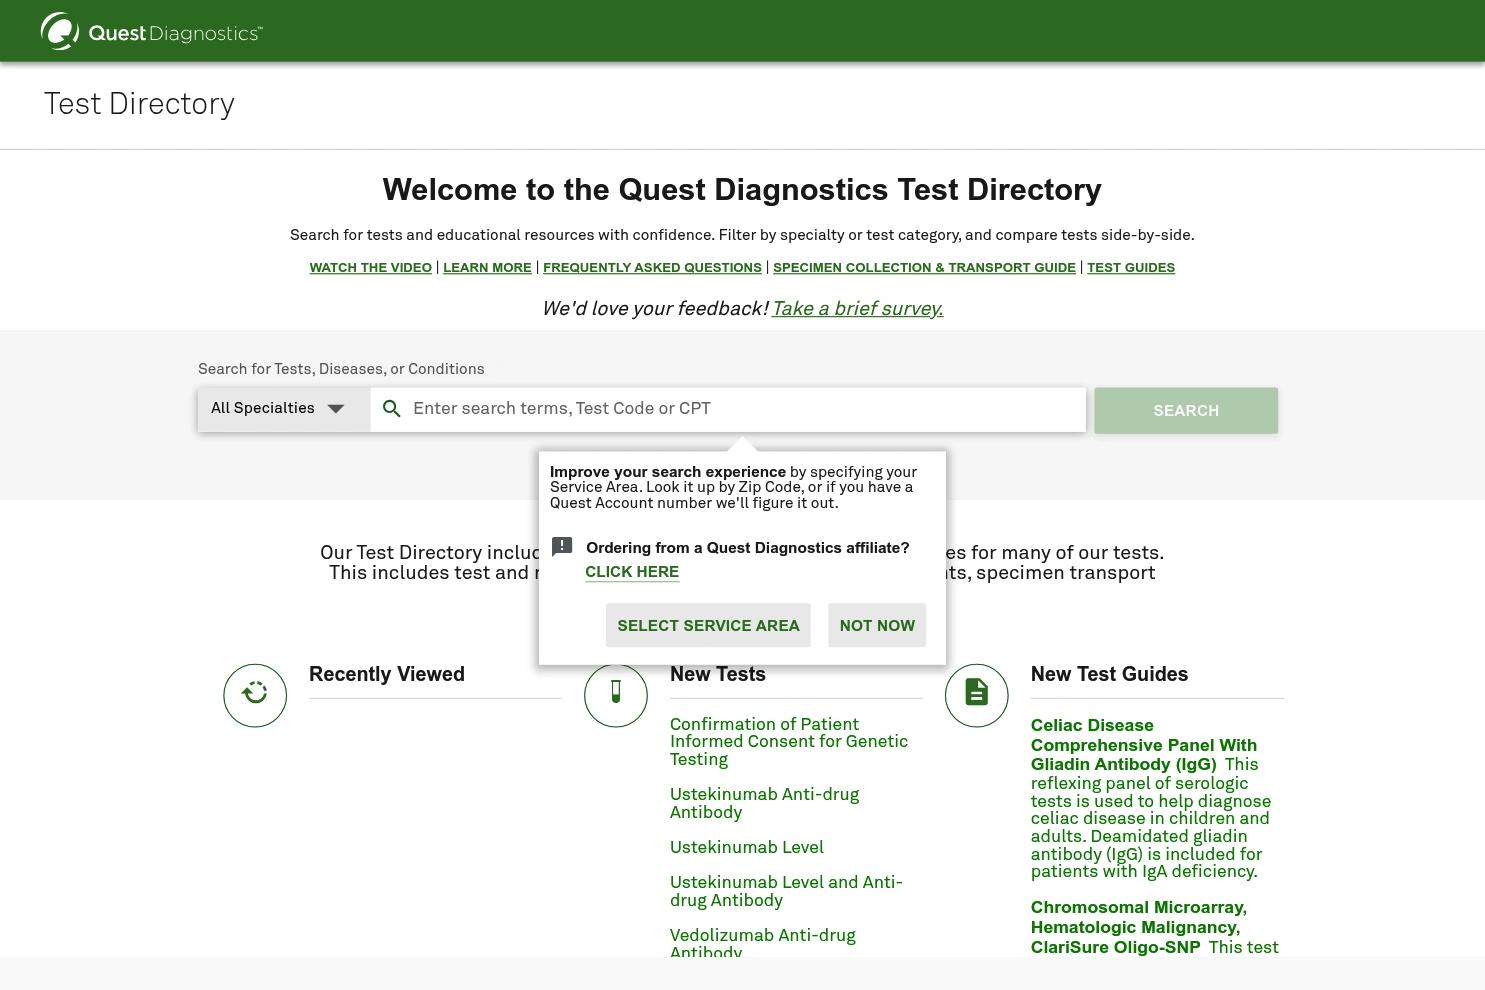Dismiss popup with Not Now
This screenshot has height=990, width=1485.
click(877, 625)
